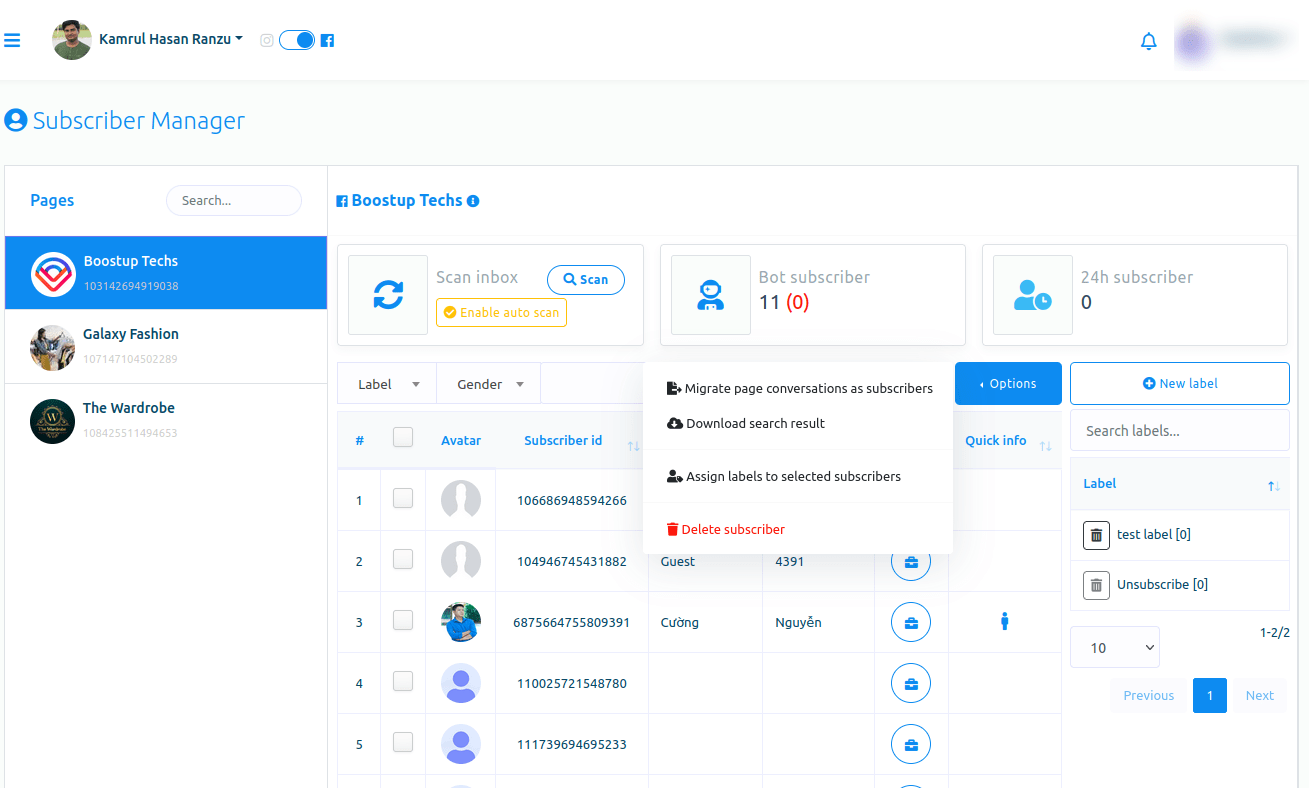Click trash icon beside Unsubscribe label

coord(1096,585)
